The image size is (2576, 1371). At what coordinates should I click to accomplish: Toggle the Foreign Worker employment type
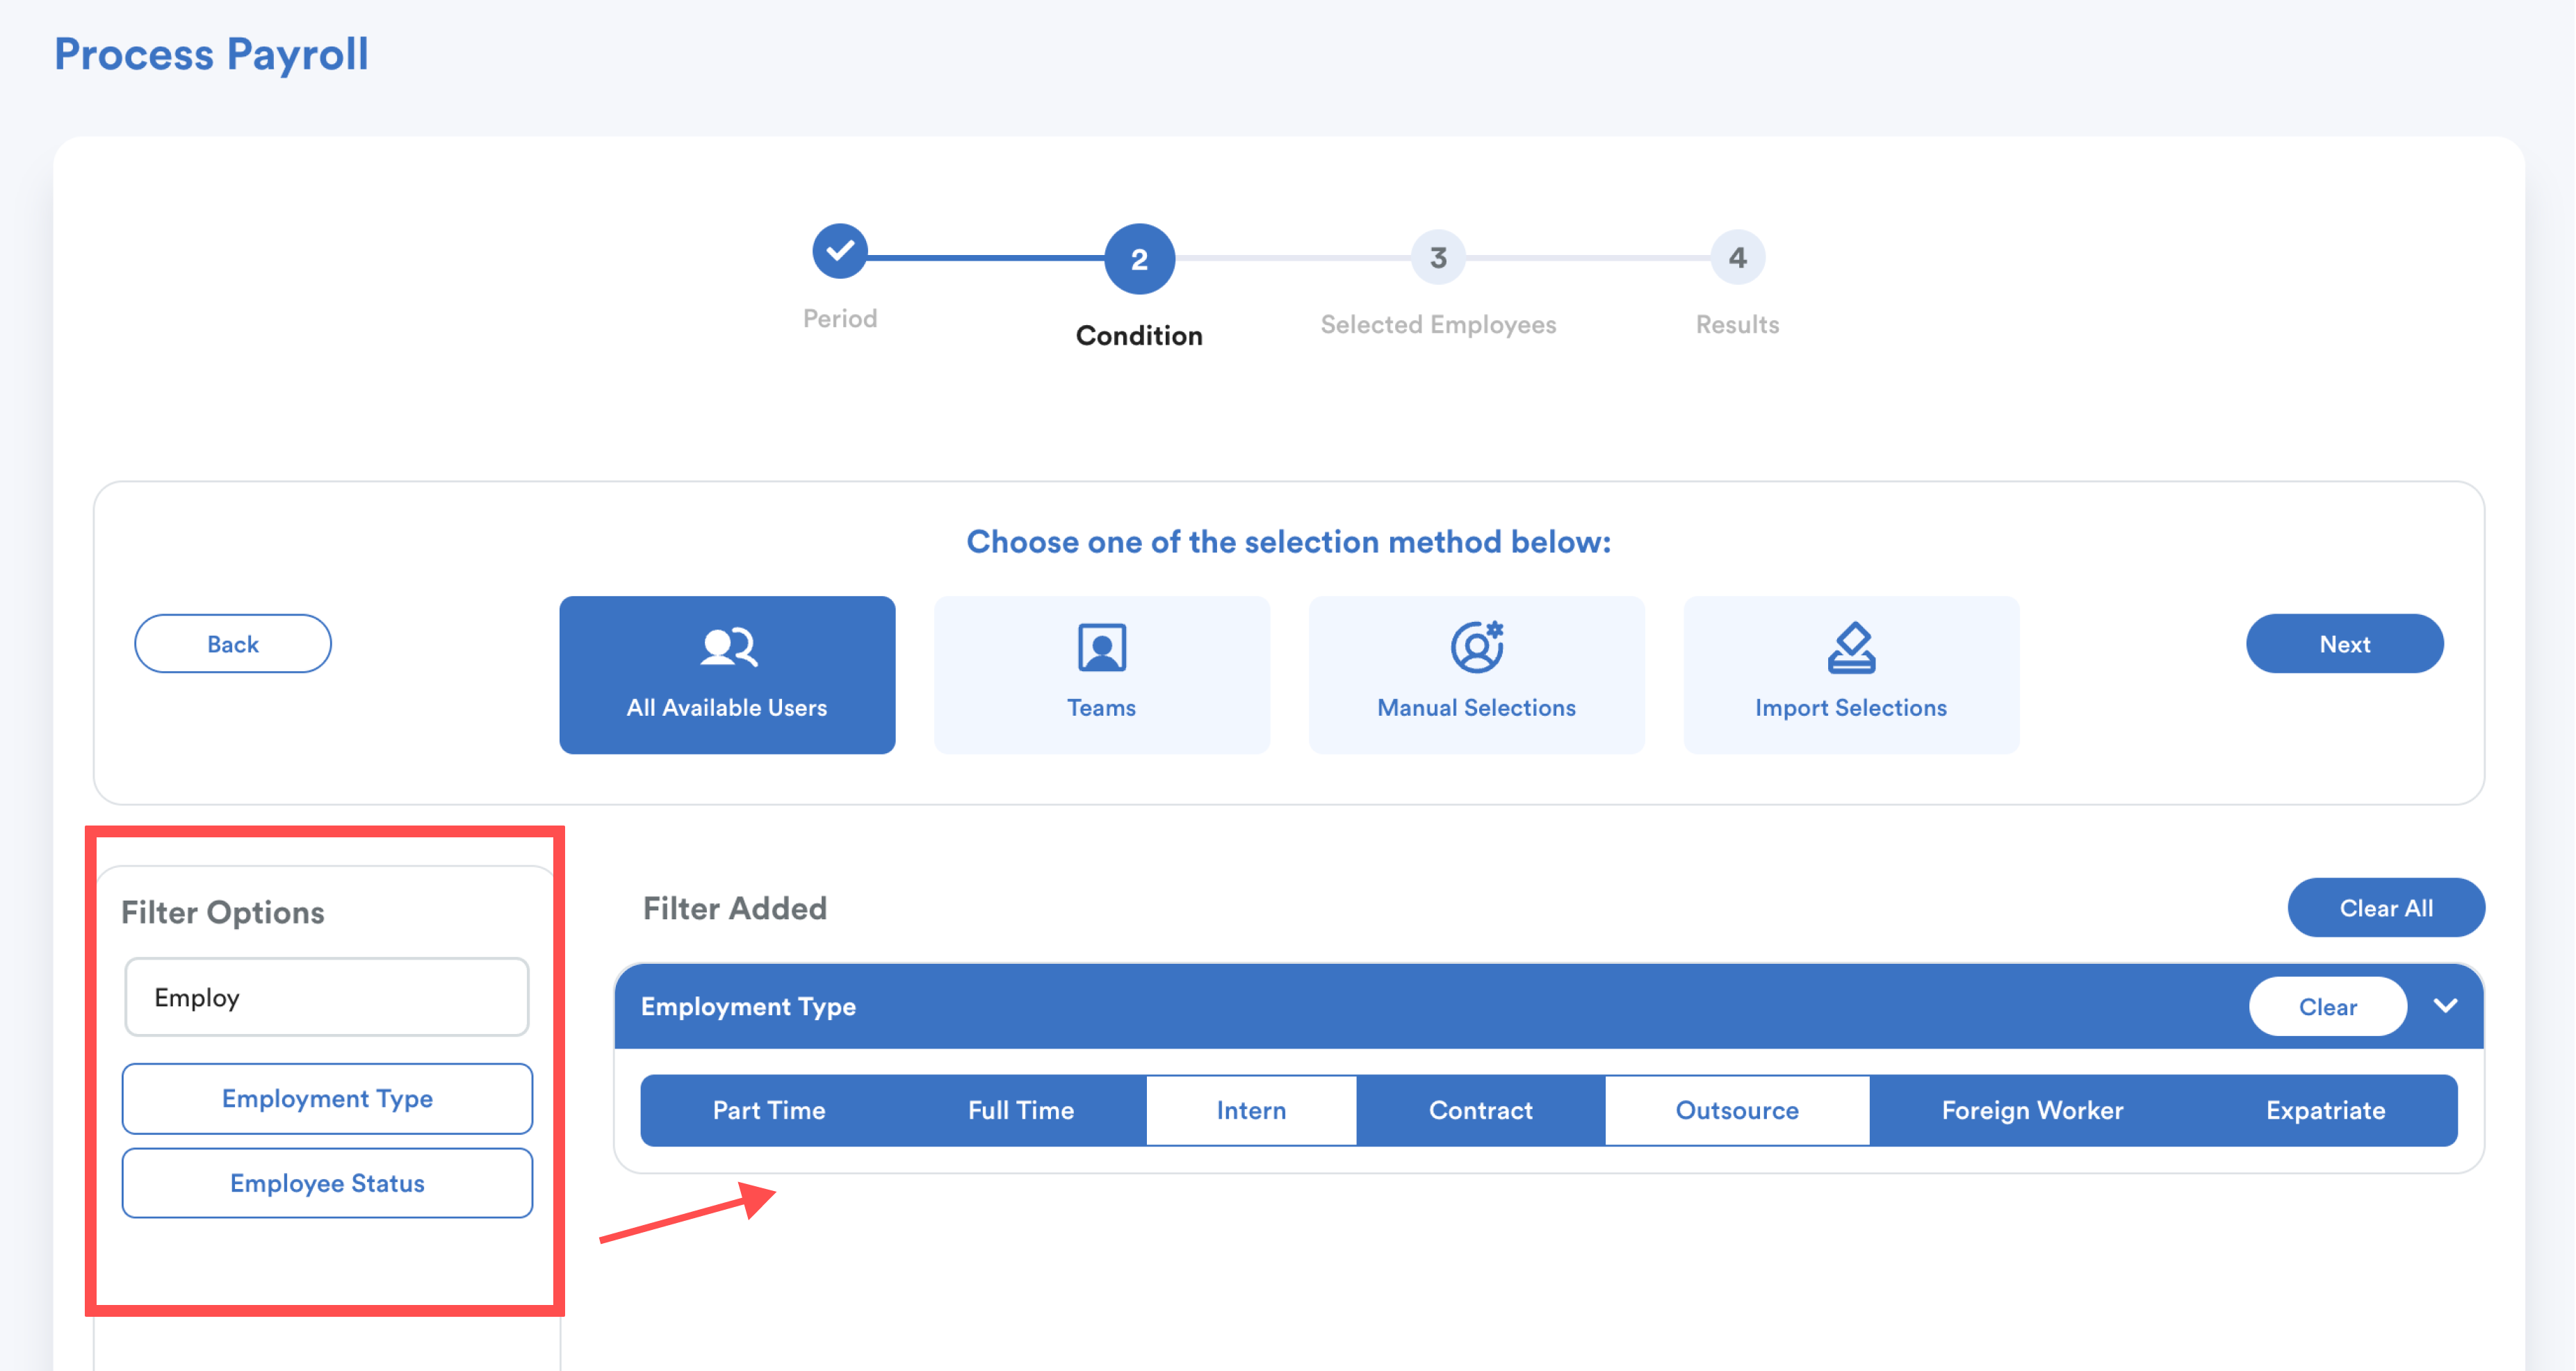[x=2031, y=1110]
